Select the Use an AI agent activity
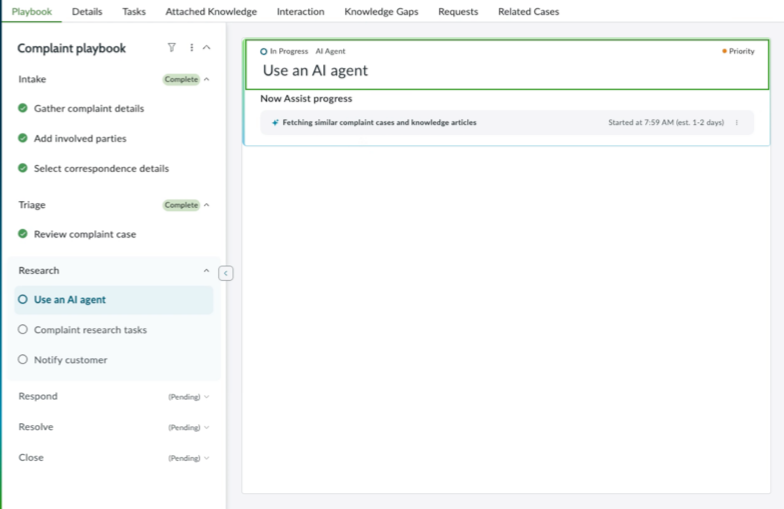The height and width of the screenshot is (509, 784). pyautogui.click(x=114, y=300)
